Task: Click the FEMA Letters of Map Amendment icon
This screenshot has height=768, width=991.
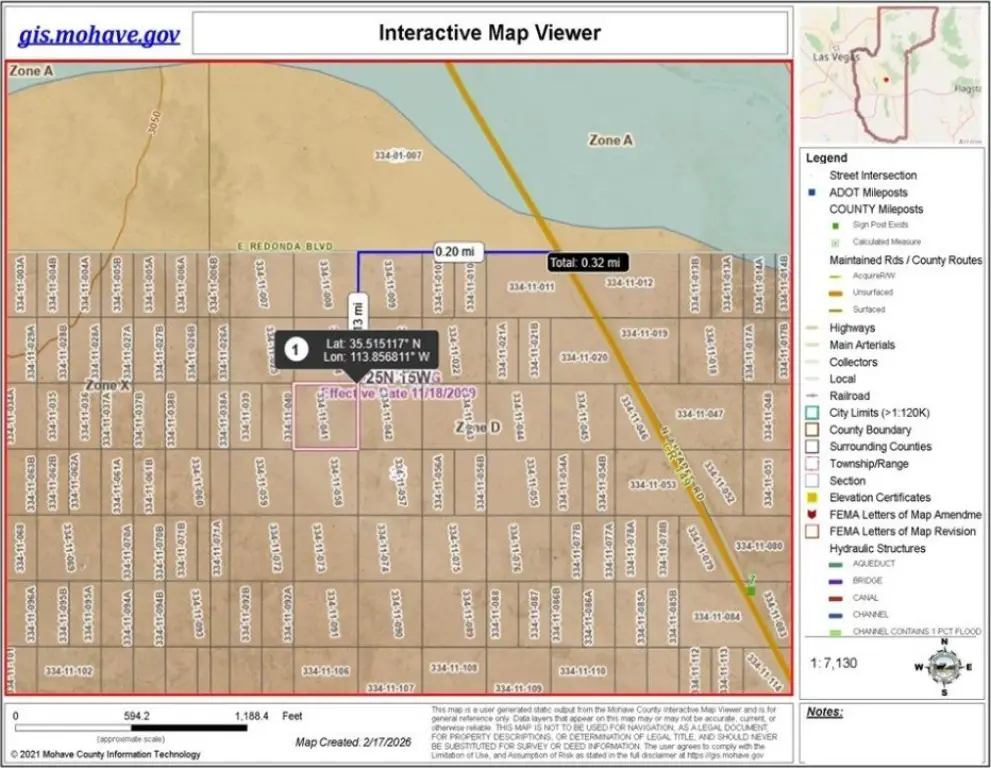Action: tap(814, 515)
